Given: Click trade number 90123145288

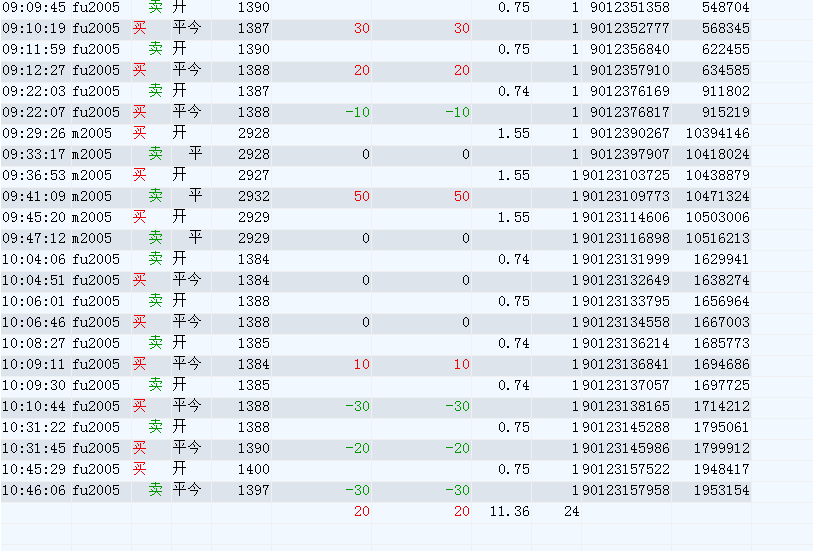Looking at the screenshot, I should (626, 427).
